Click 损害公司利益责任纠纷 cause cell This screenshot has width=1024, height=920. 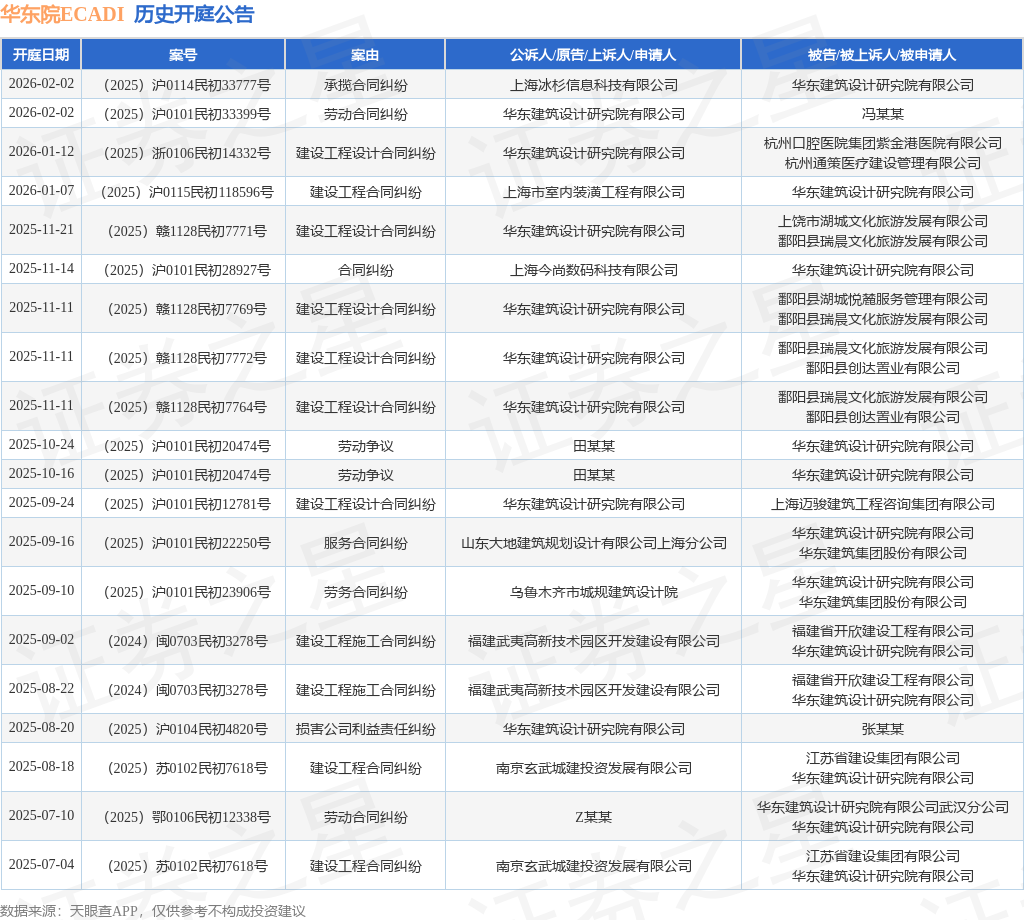[366, 729]
